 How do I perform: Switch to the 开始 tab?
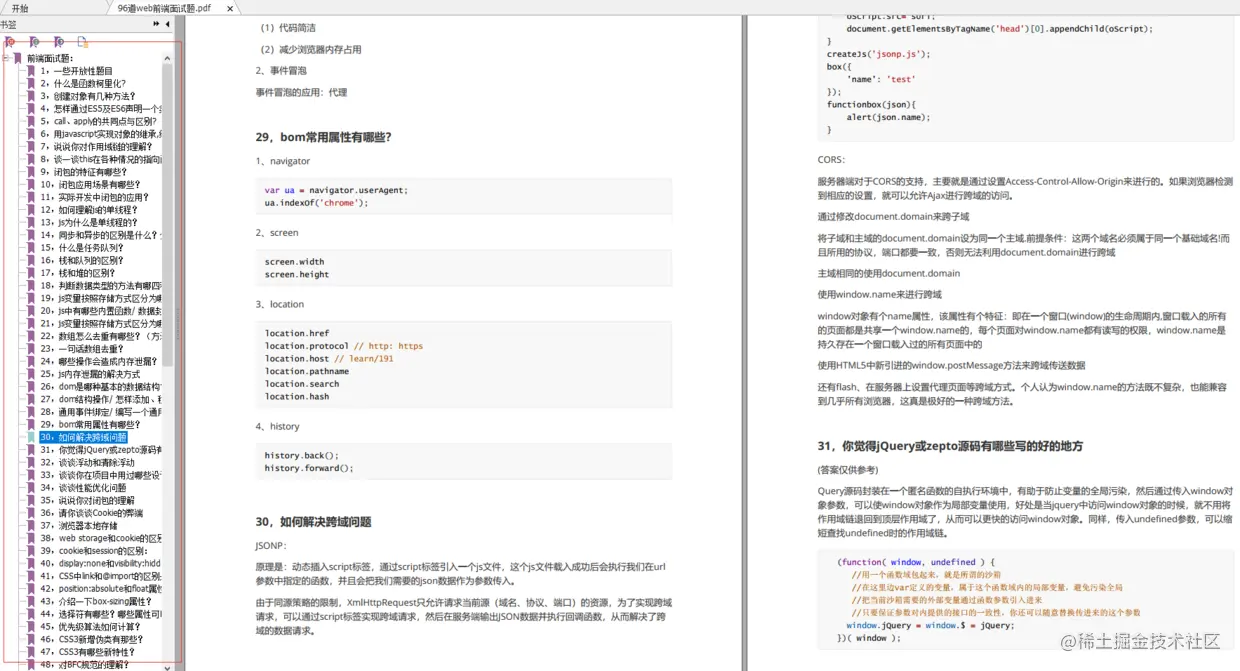coord(20,8)
